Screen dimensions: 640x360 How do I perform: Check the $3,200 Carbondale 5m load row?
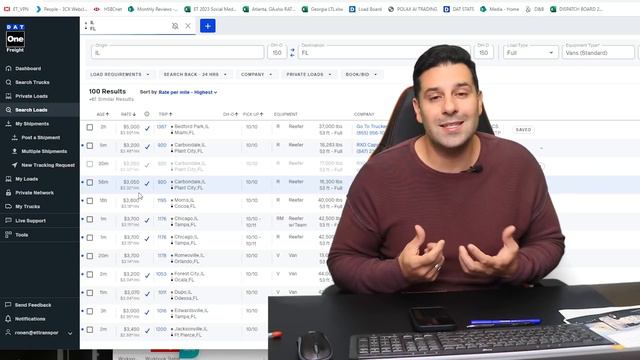click(90, 146)
